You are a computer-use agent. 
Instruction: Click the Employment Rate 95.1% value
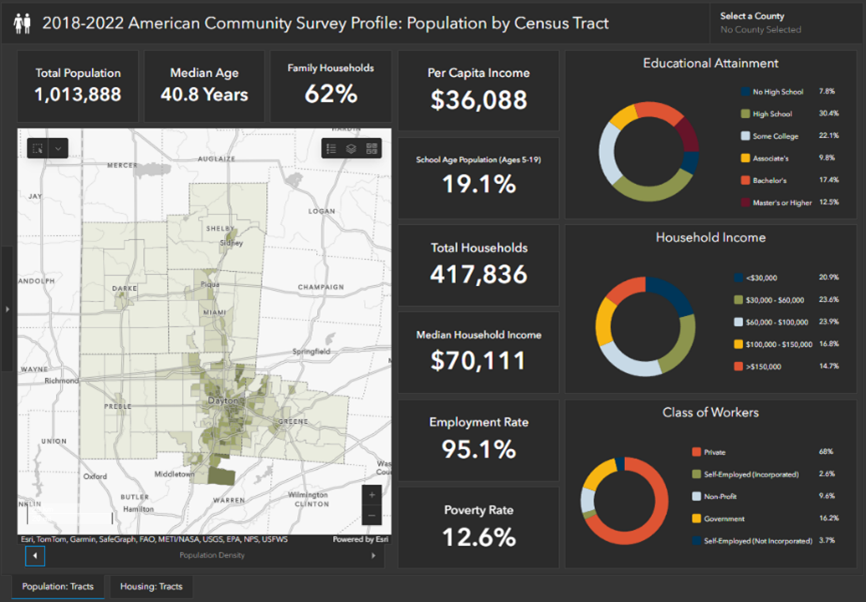[479, 449]
